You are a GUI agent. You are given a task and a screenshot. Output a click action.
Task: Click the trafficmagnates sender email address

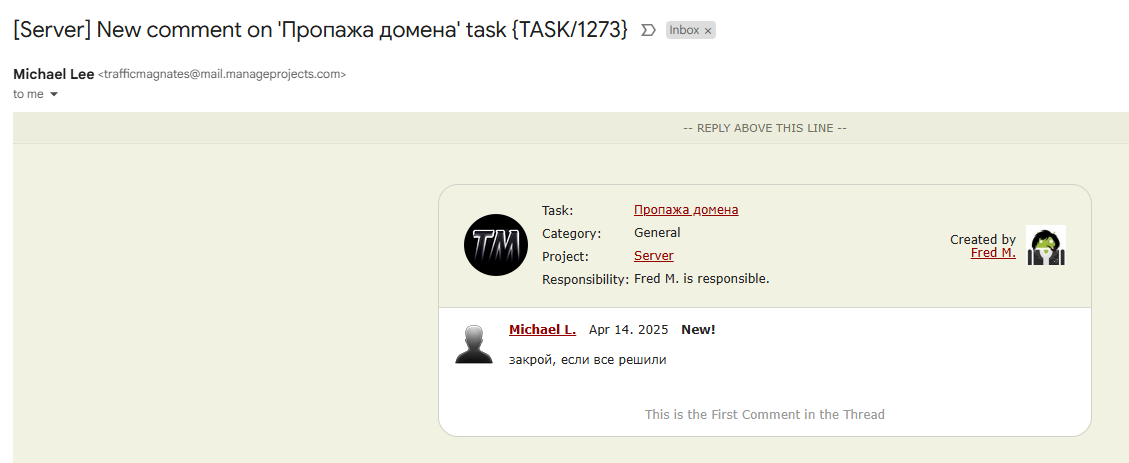coord(222,74)
